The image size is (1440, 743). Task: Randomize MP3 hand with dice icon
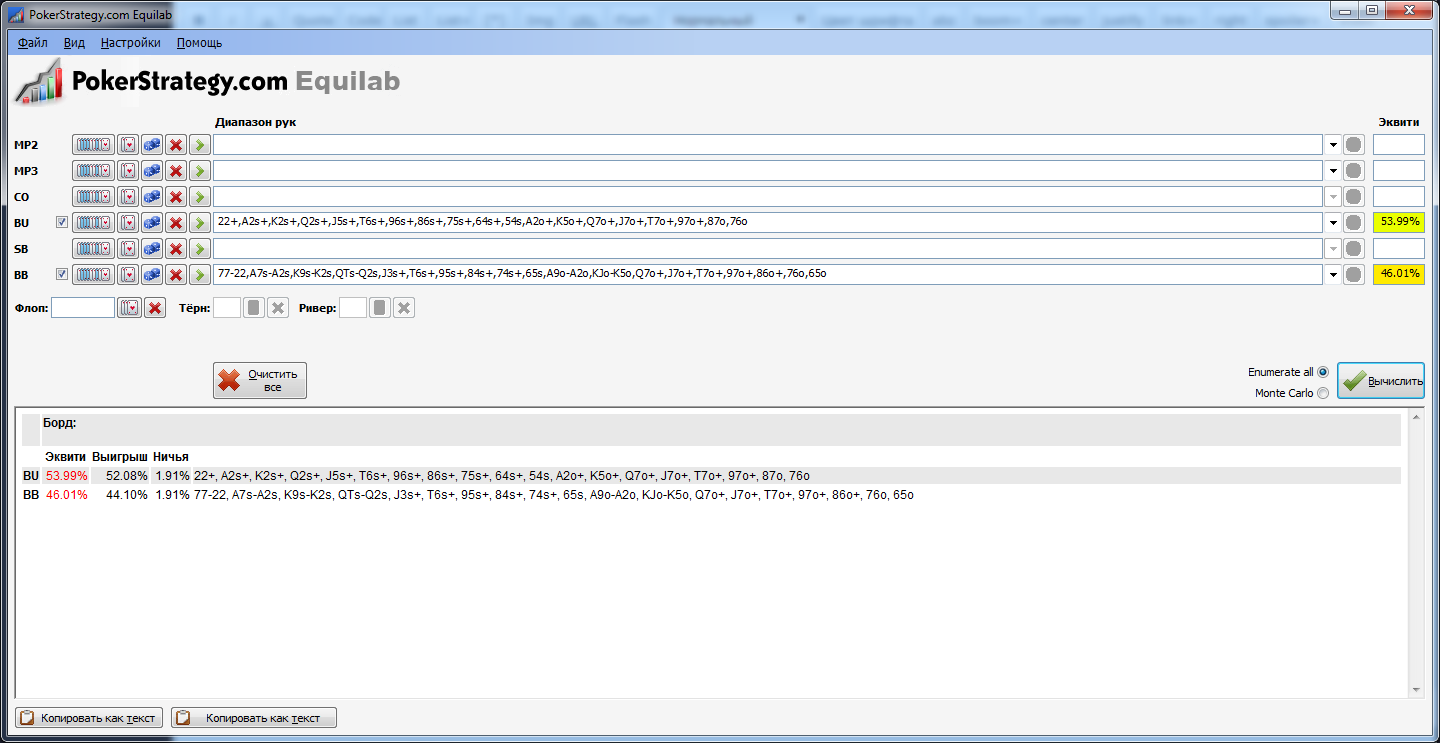click(152, 171)
